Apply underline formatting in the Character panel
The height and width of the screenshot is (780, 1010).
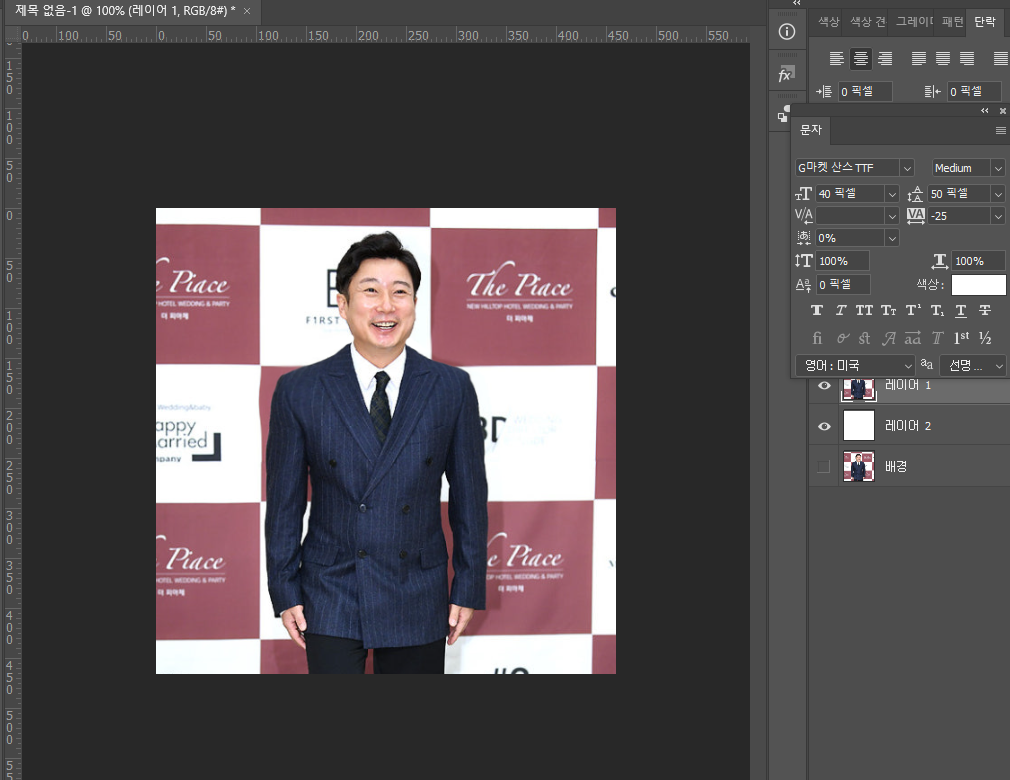[x=961, y=310]
